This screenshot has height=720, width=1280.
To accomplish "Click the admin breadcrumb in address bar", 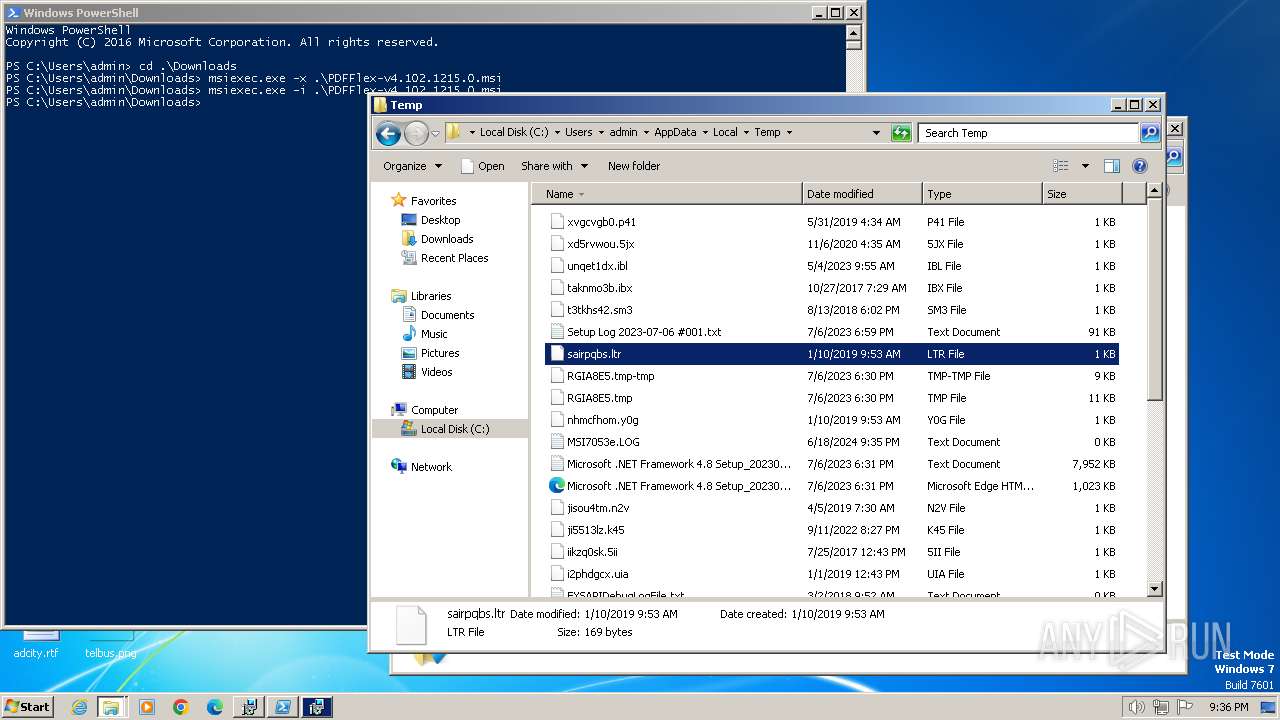I will pos(623,132).
